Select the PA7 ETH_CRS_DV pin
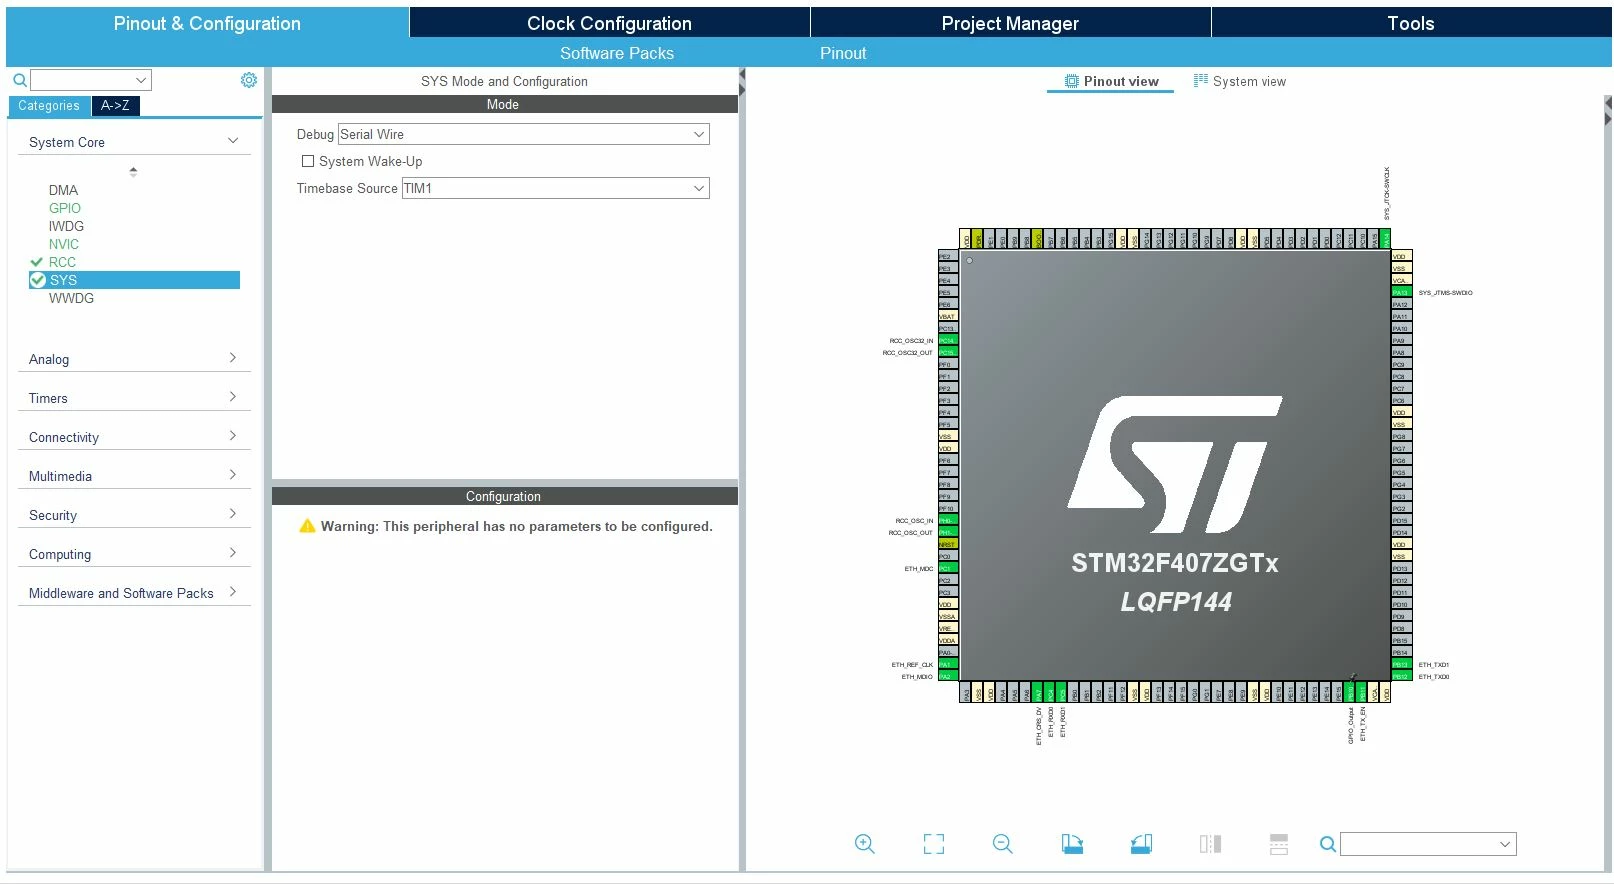 1038,693
